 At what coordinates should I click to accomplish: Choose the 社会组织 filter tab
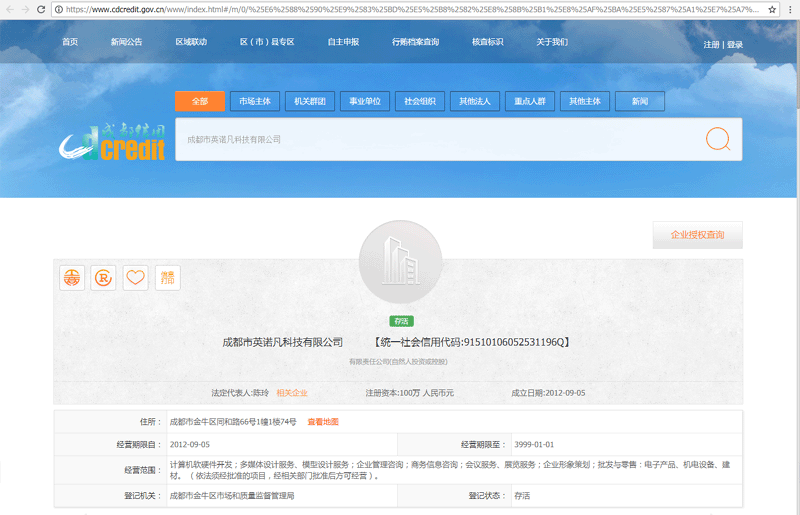pyautogui.click(x=419, y=101)
